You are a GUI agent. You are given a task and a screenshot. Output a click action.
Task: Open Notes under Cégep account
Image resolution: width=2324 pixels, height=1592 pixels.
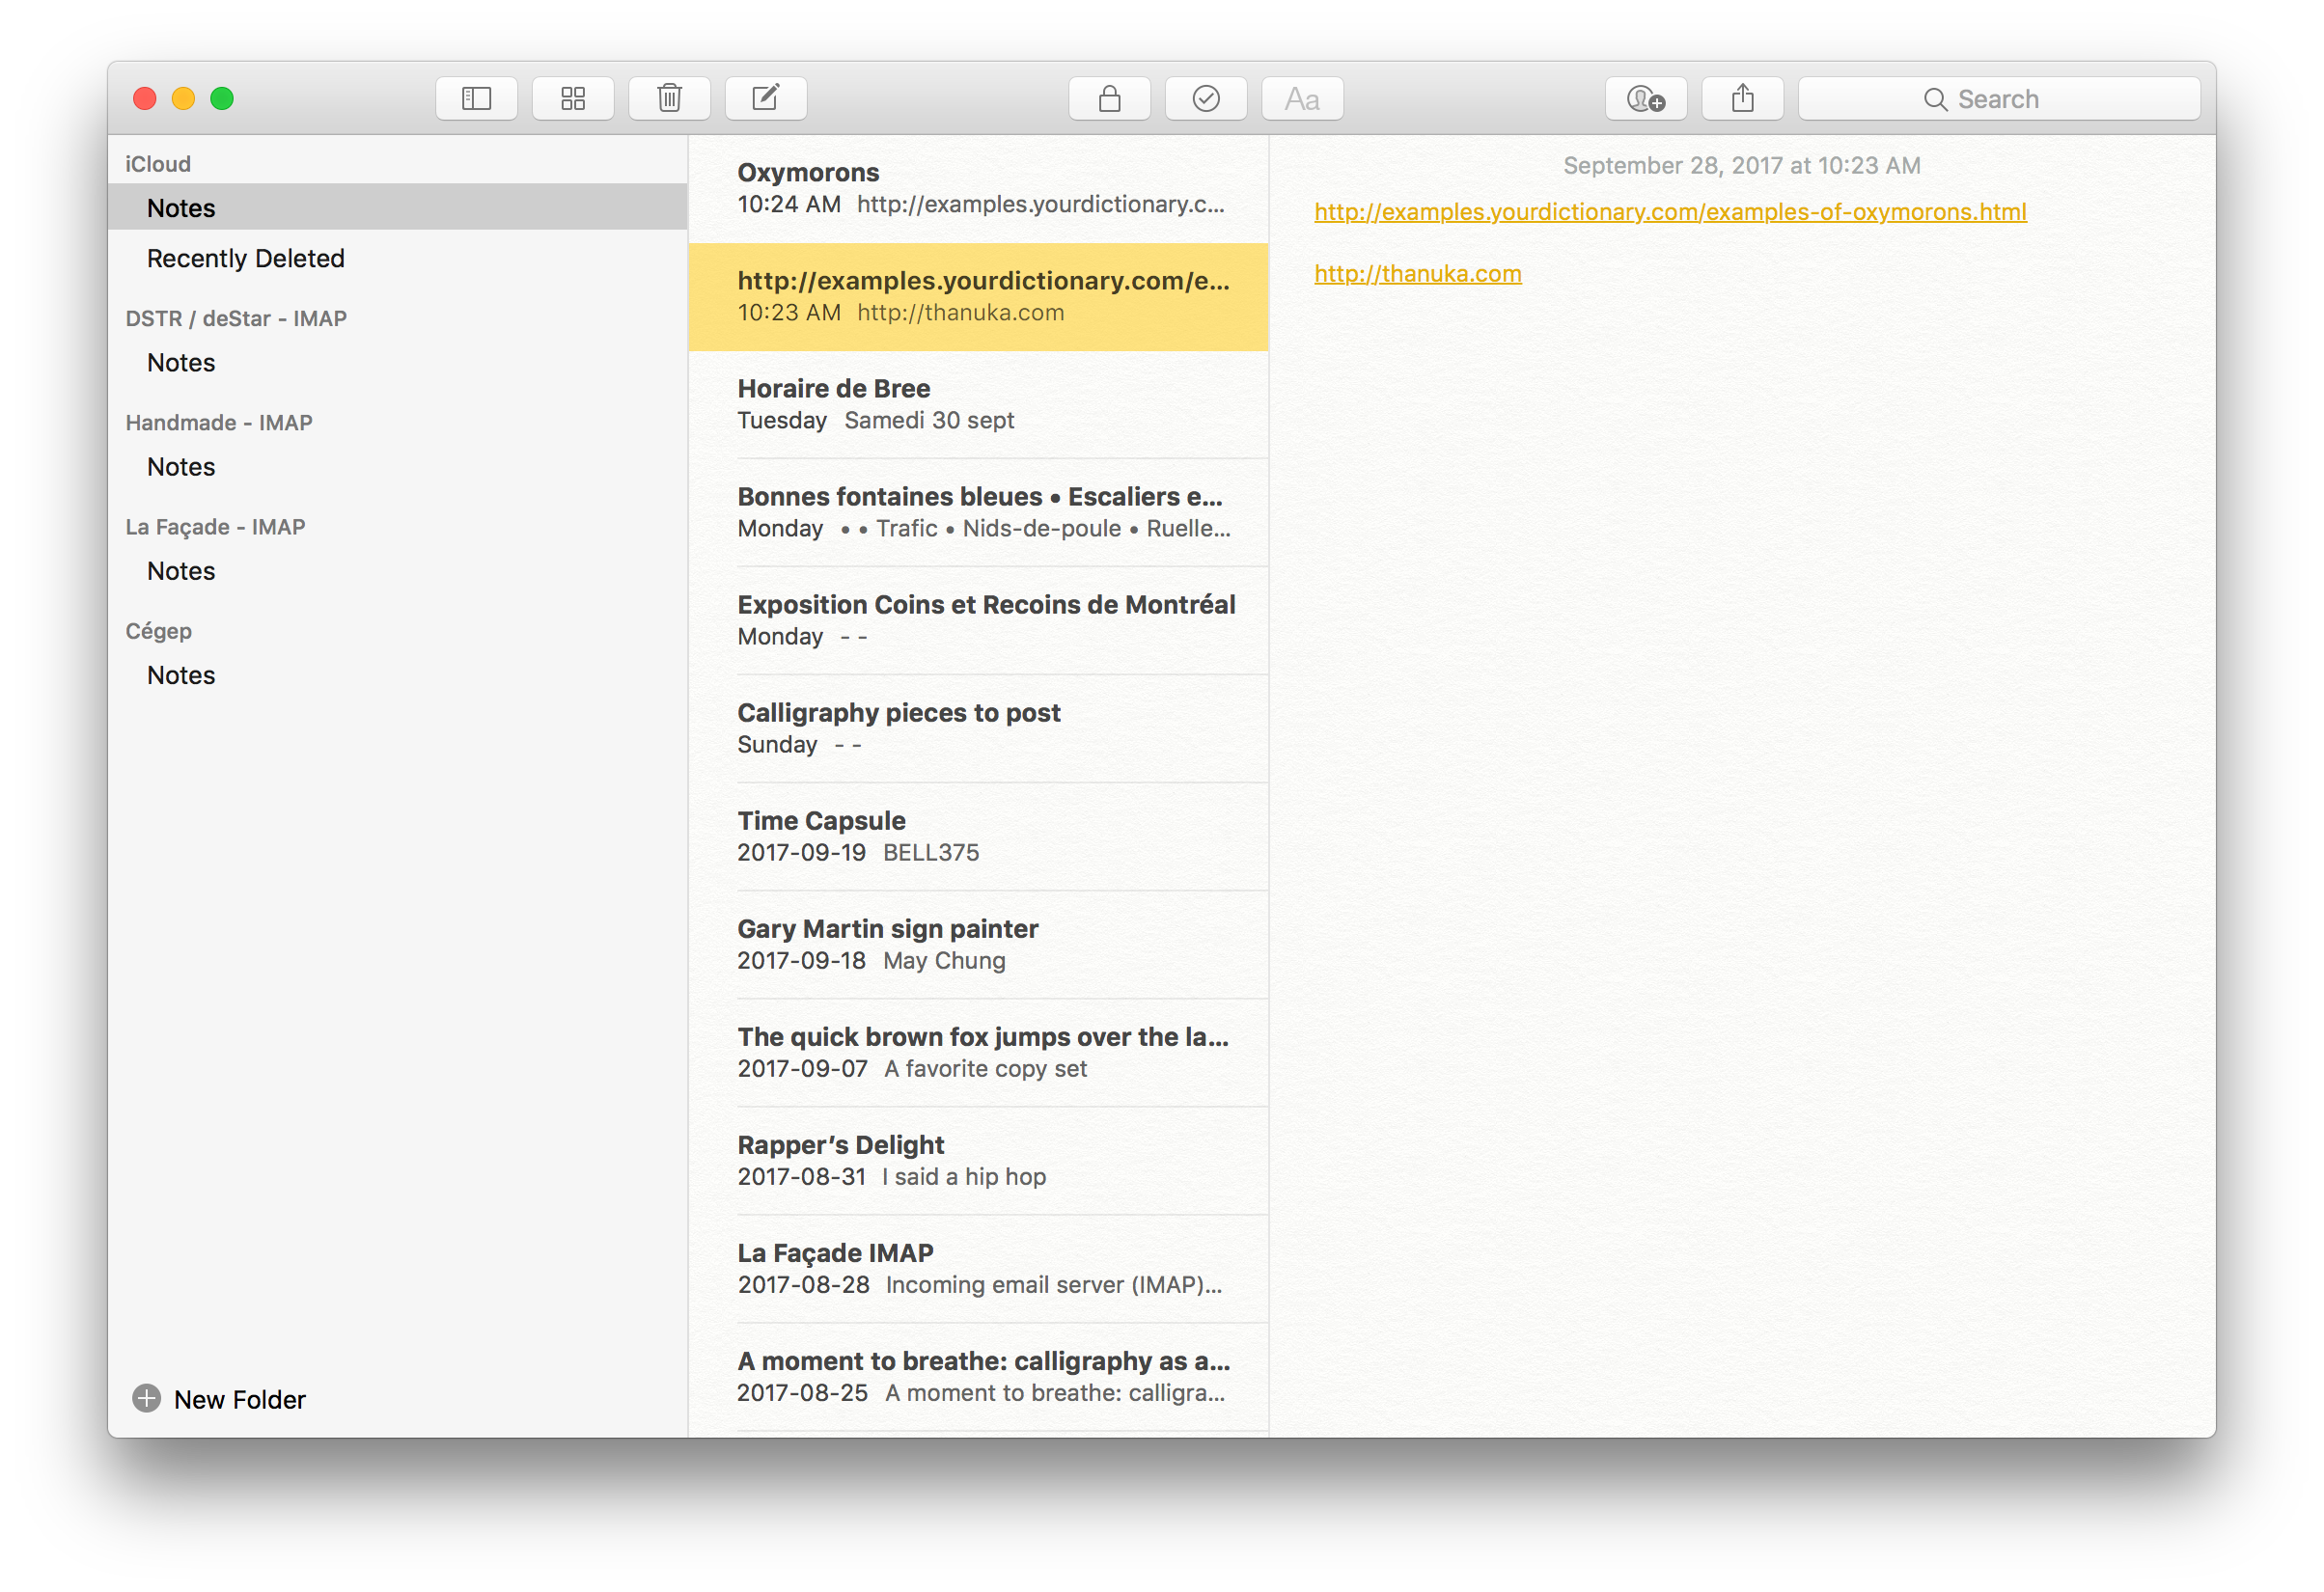[181, 675]
